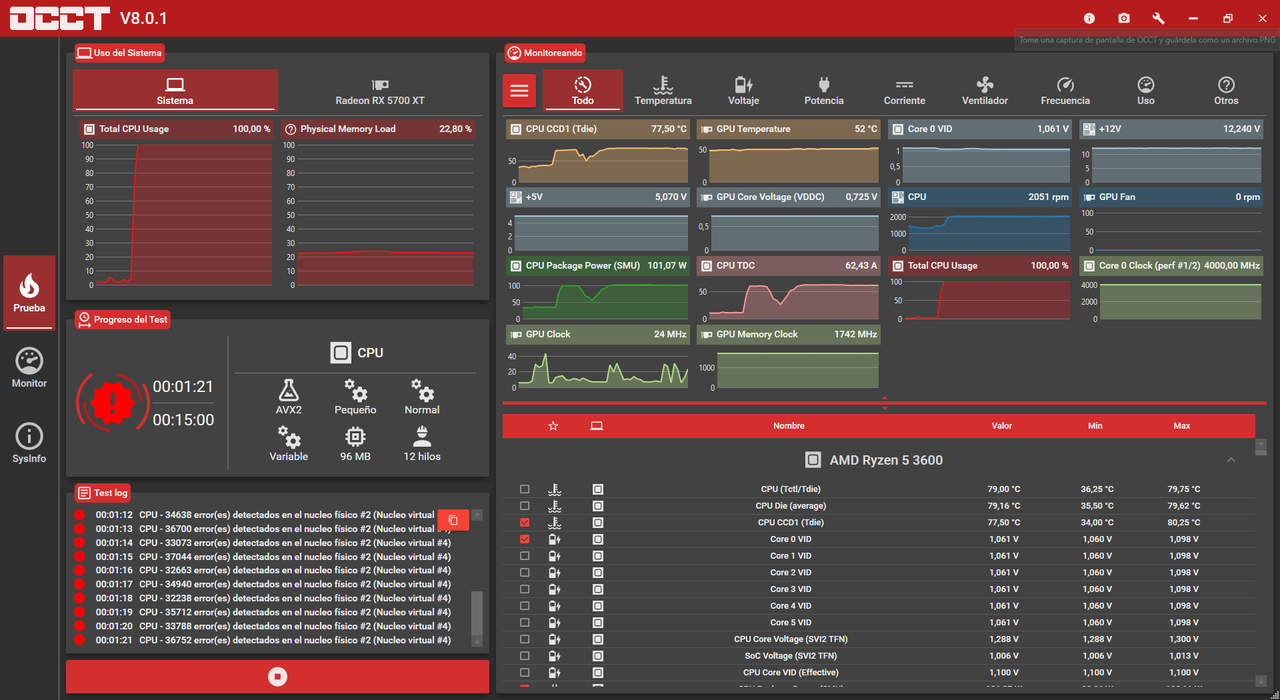Click the CPU CCD1 (Tdie) graph
1280x700 pixels.
point(598,152)
